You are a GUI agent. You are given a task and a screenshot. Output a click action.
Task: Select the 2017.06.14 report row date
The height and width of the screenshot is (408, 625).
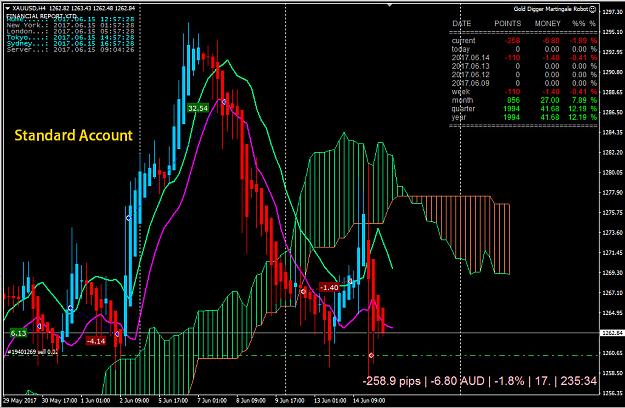[470, 58]
